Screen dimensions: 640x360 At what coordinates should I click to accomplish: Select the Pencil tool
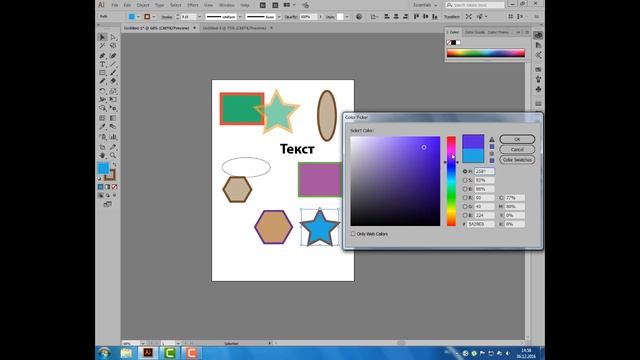(102, 82)
